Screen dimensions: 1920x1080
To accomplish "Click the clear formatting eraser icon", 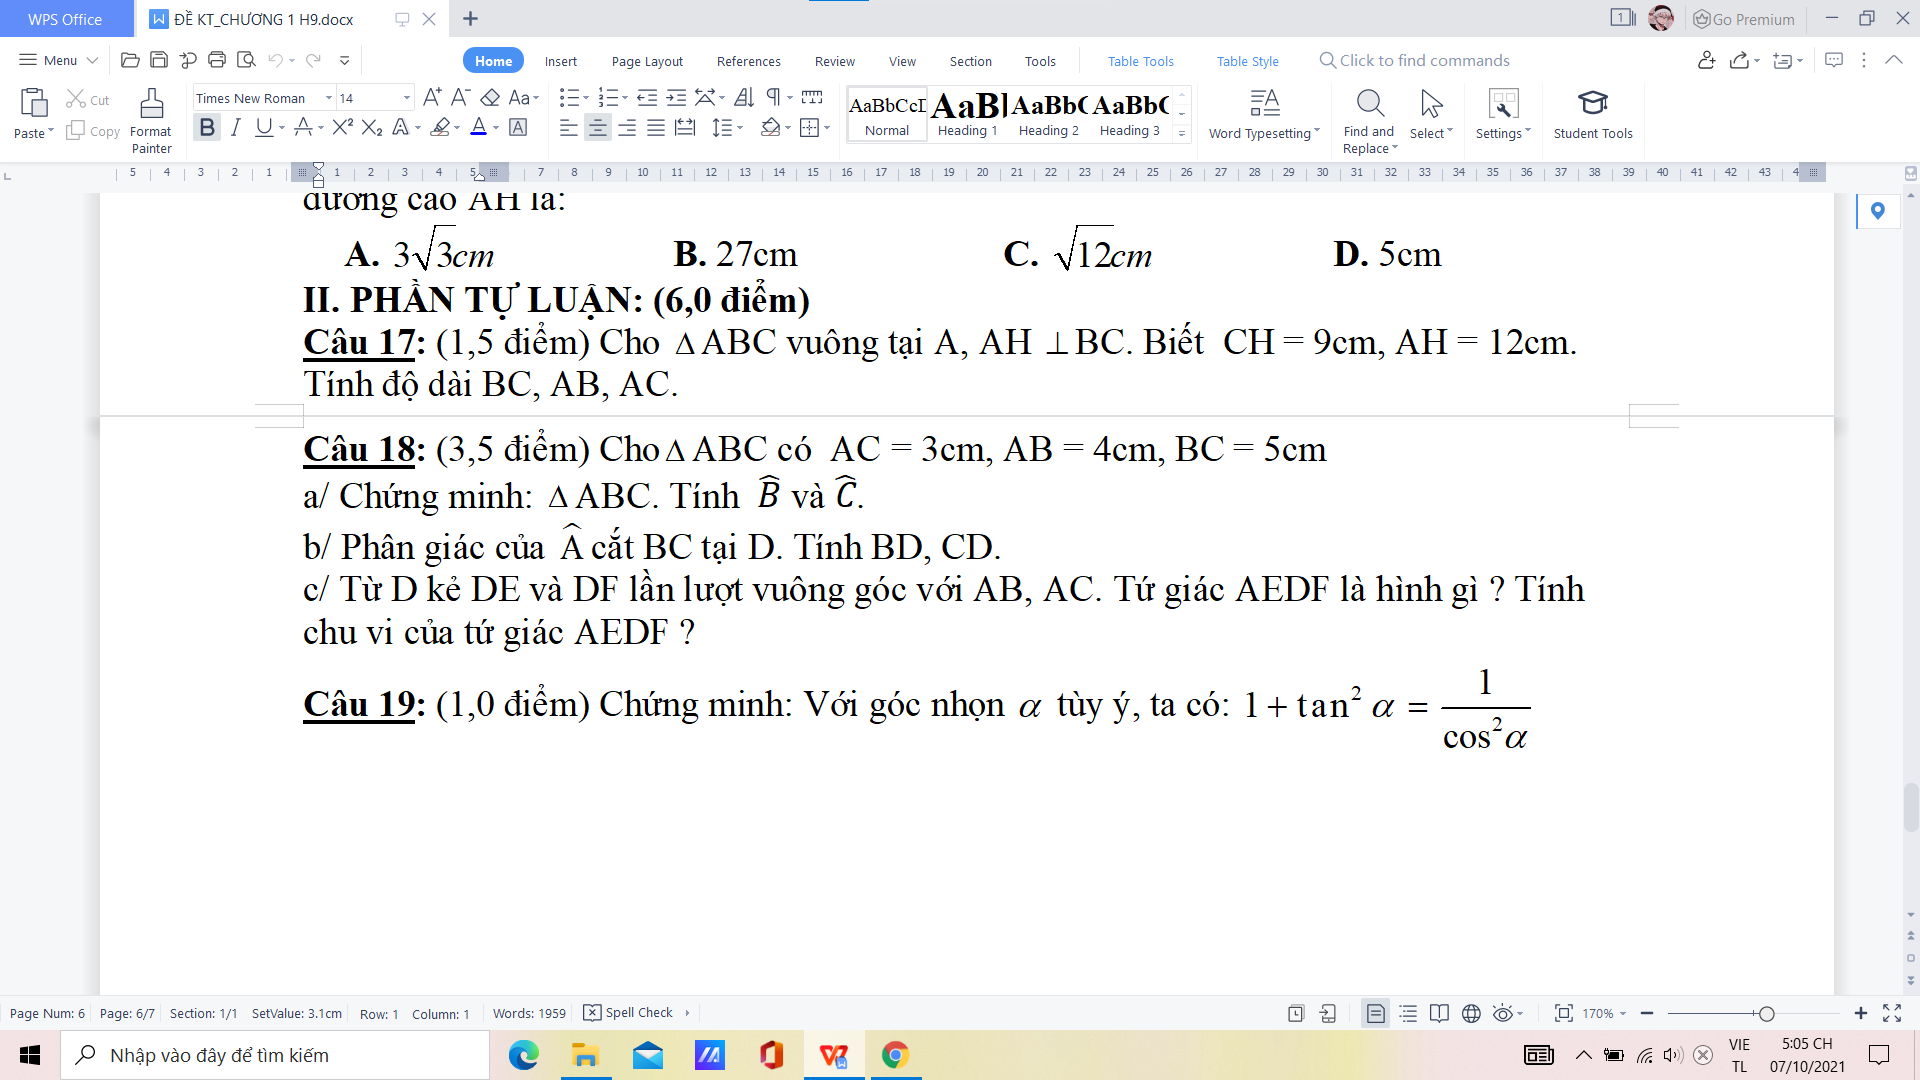I will pos(490,97).
